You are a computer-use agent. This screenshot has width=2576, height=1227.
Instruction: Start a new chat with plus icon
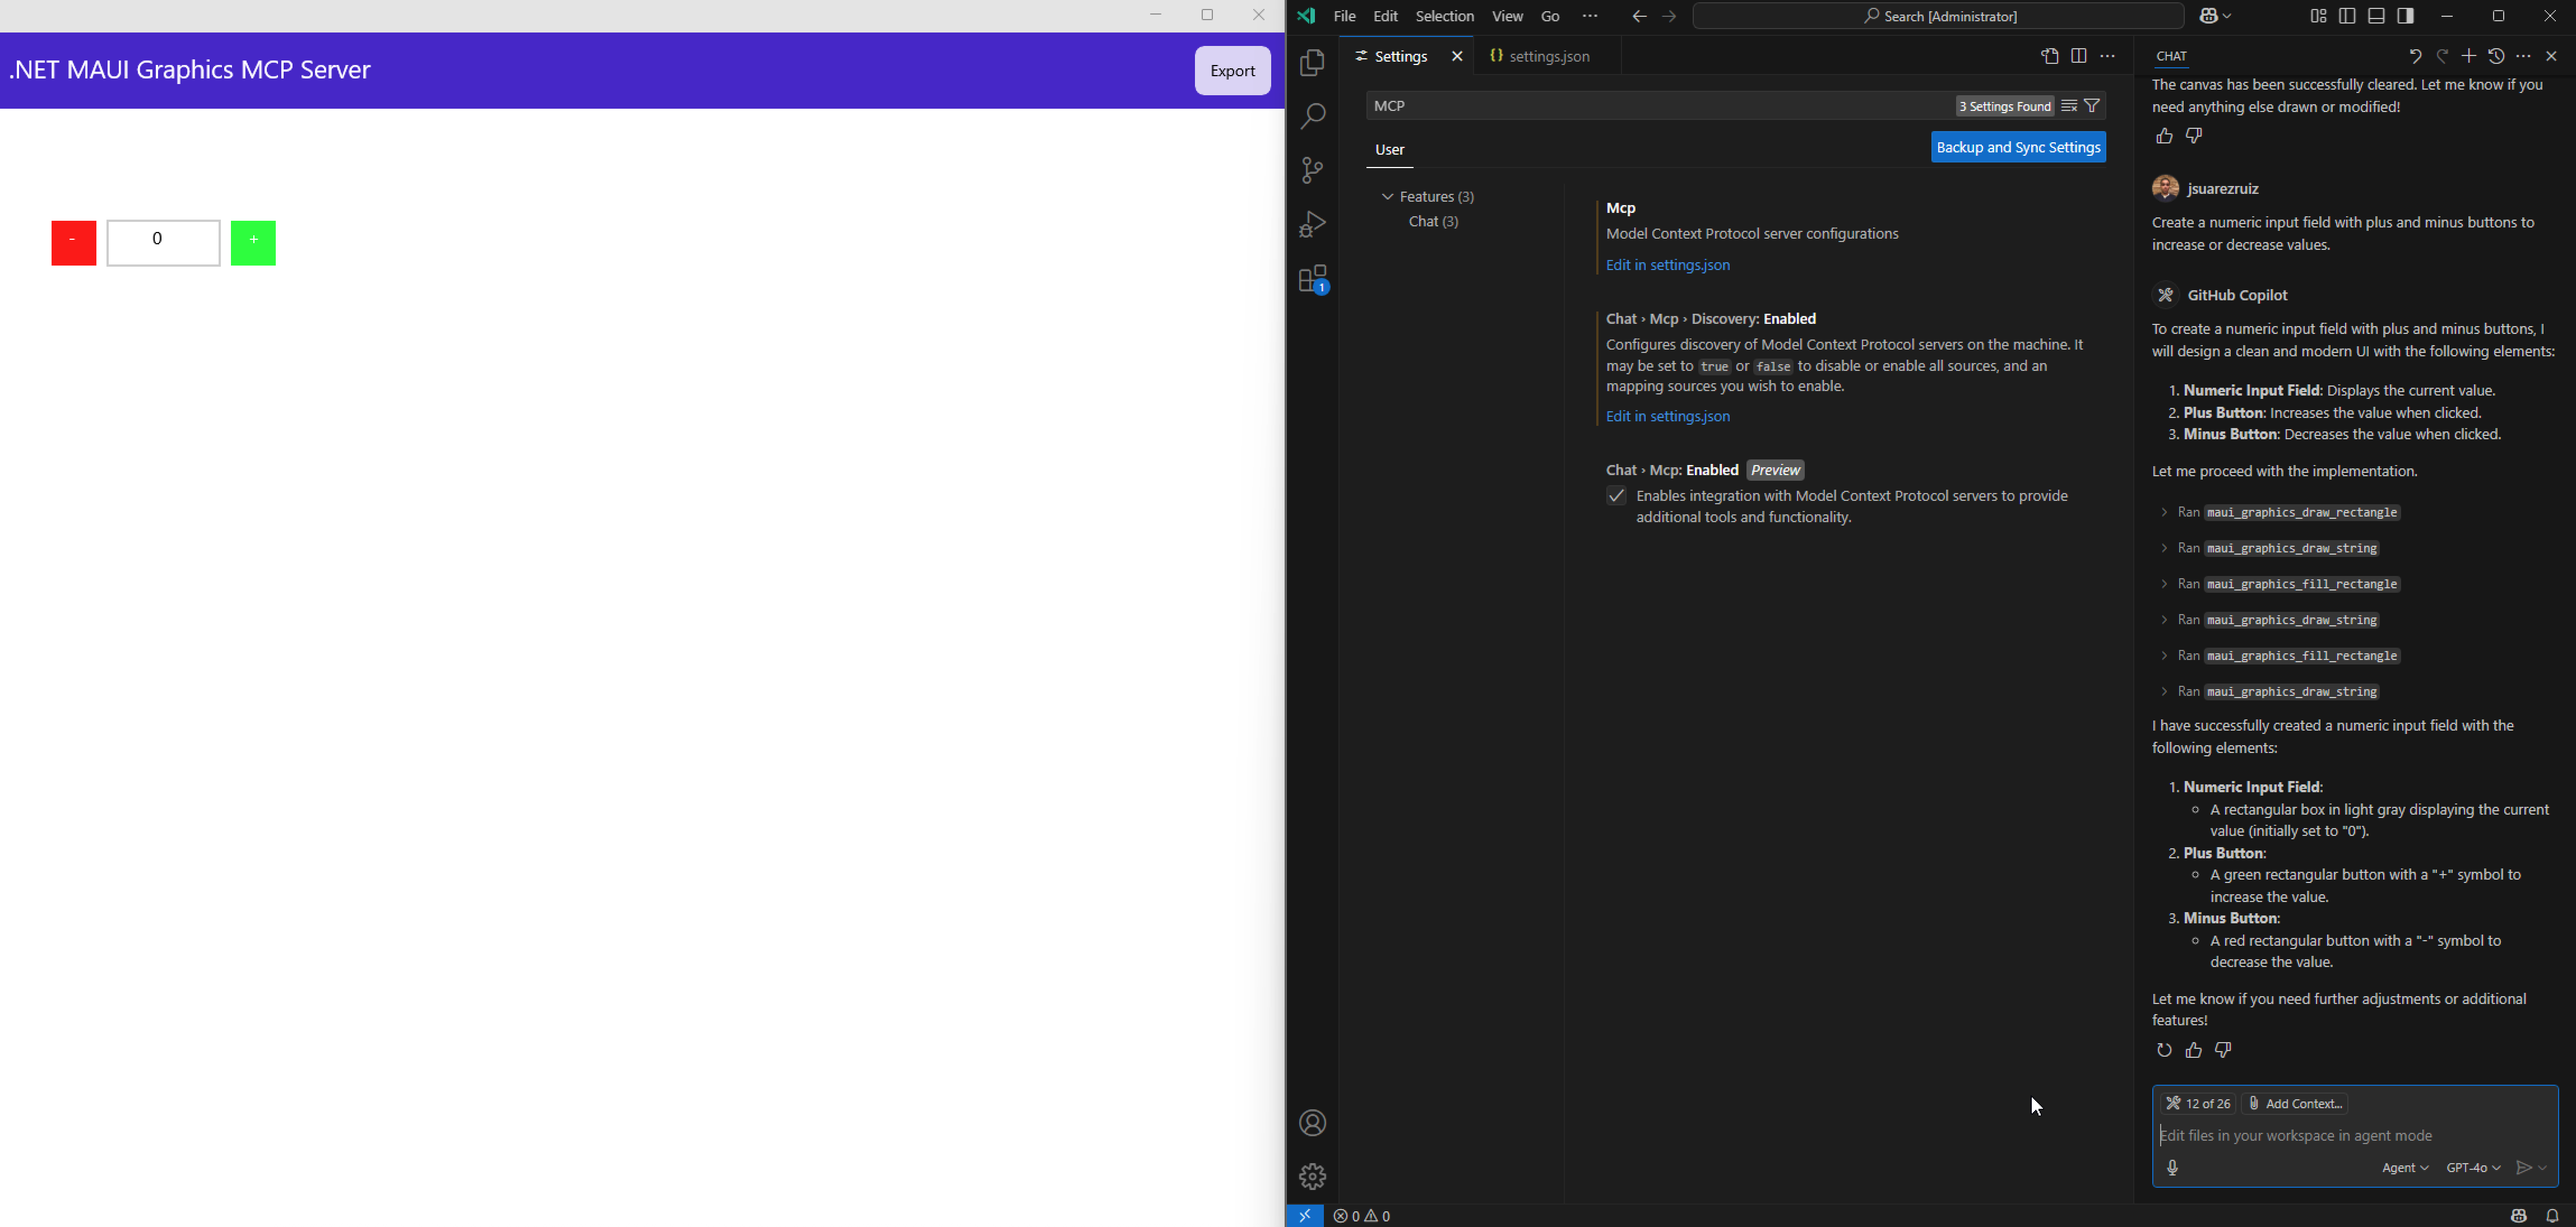tap(2469, 57)
